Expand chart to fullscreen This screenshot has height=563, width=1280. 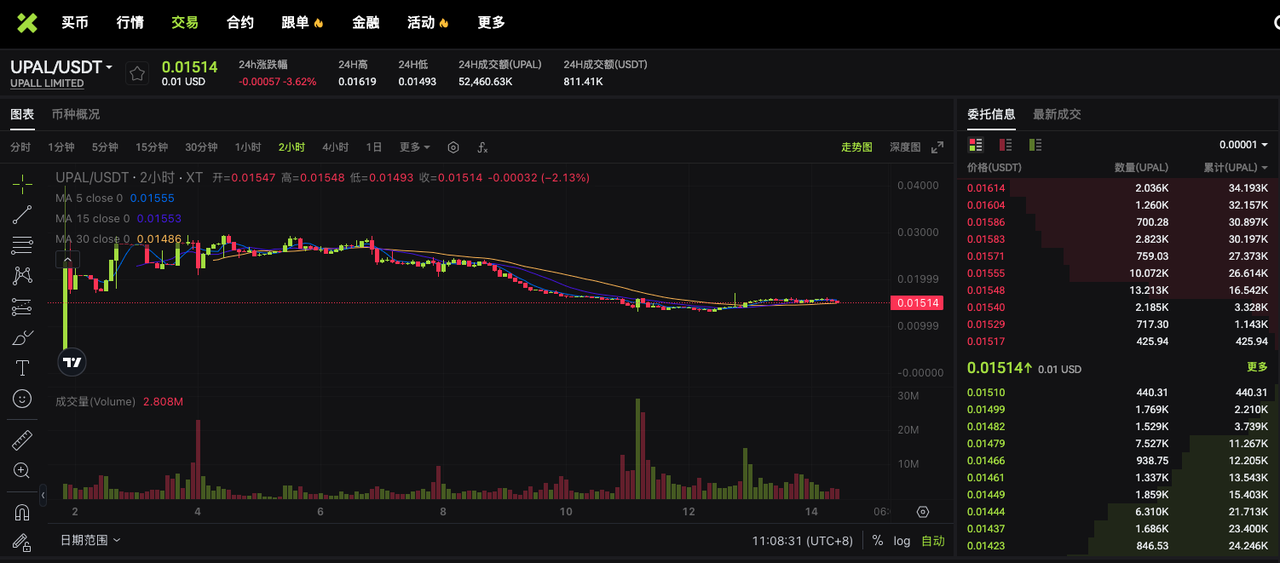pyautogui.click(x=937, y=147)
